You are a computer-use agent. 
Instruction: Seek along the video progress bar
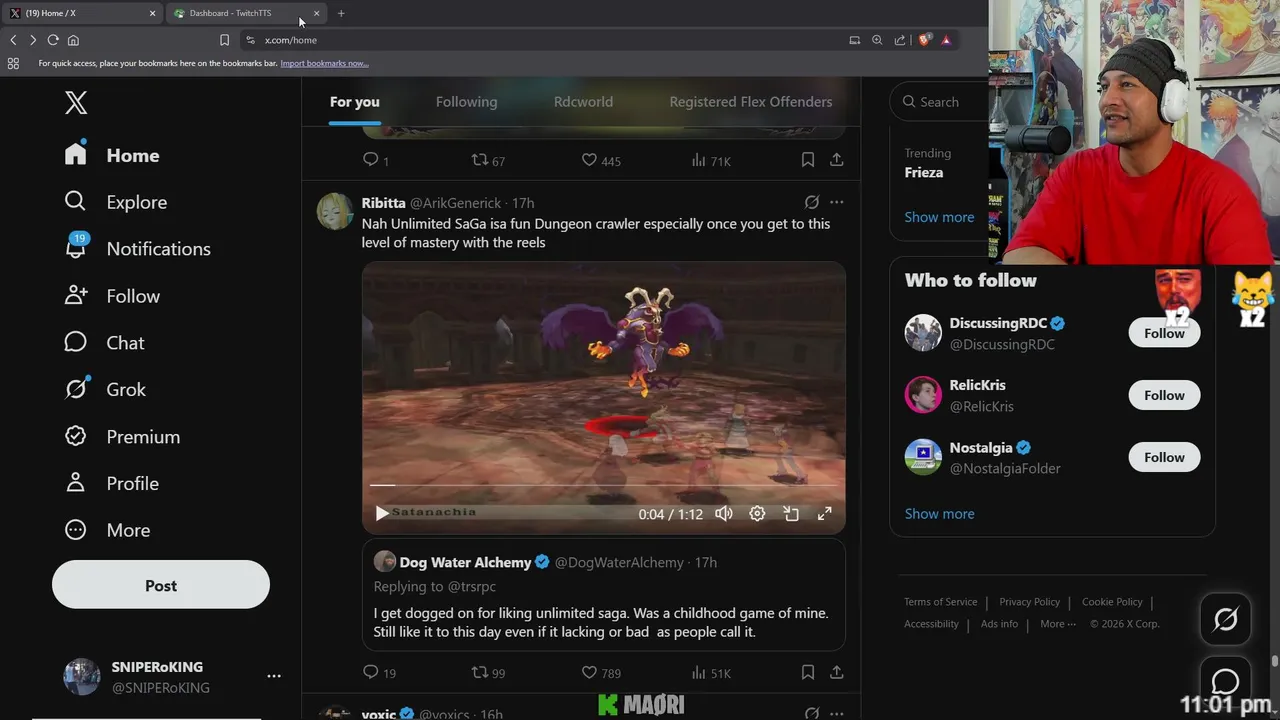(x=603, y=485)
